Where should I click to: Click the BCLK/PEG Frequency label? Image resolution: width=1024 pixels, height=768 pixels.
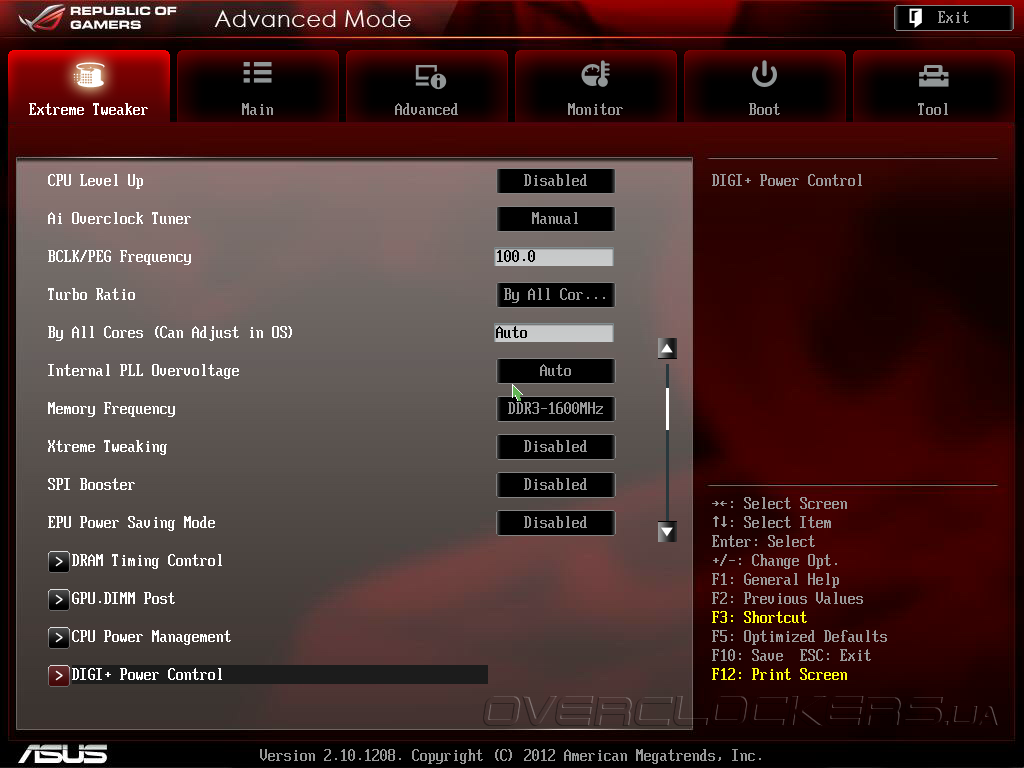120,257
